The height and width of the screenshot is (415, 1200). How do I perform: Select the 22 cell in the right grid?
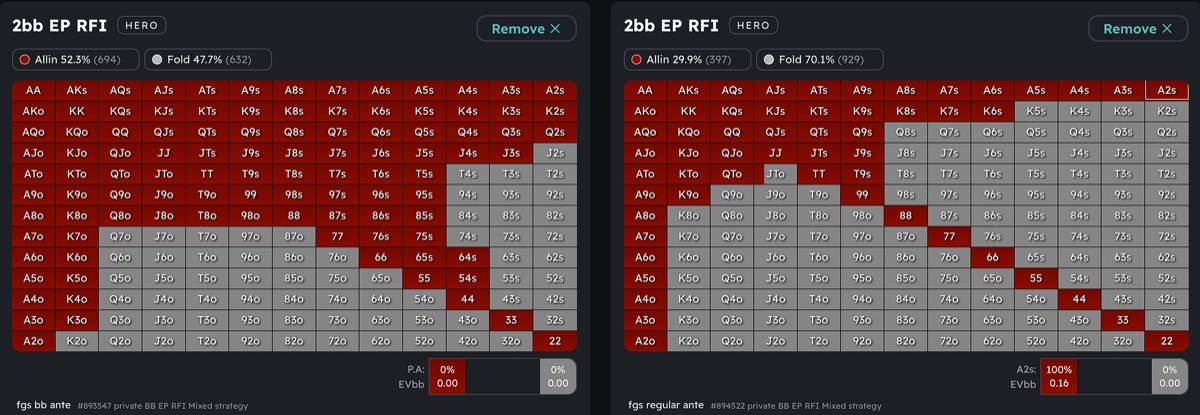point(1166,341)
